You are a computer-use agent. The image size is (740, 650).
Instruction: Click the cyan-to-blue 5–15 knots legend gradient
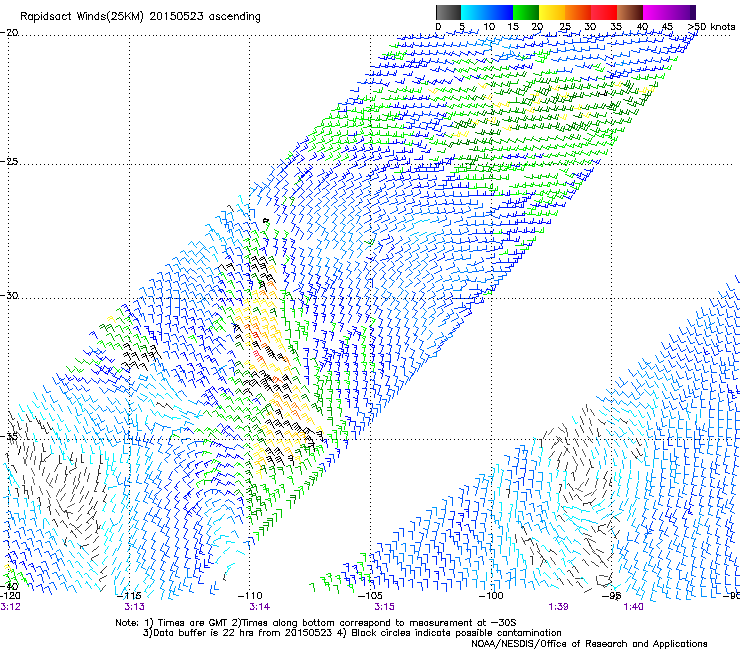click(x=487, y=12)
